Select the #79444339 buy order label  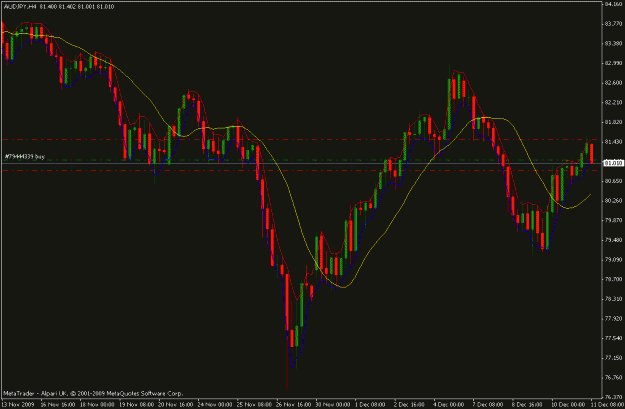[x=24, y=157]
